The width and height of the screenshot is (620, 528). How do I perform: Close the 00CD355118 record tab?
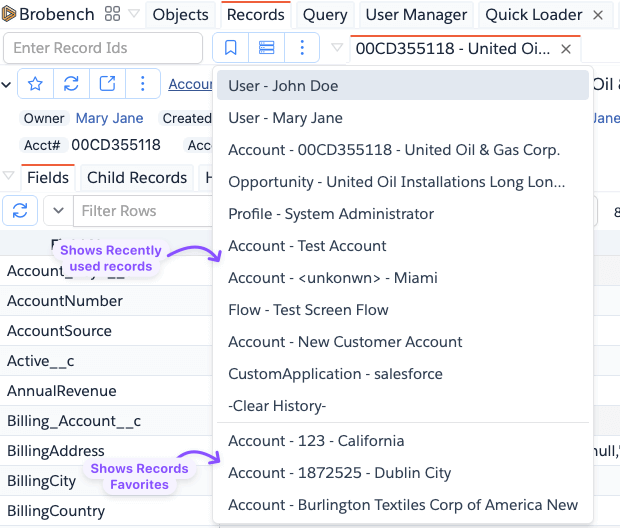tap(566, 49)
